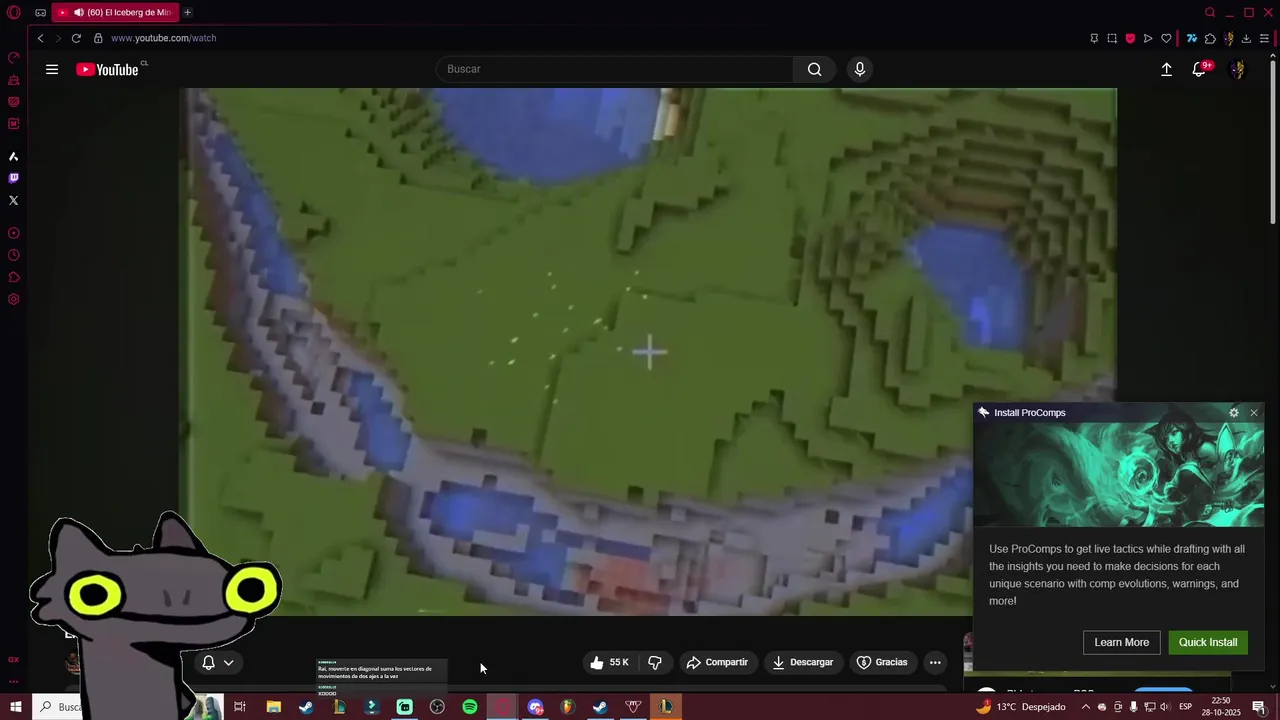Open YouTube notifications bell
1280x720 pixels.
pyautogui.click(x=1199, y=69)
